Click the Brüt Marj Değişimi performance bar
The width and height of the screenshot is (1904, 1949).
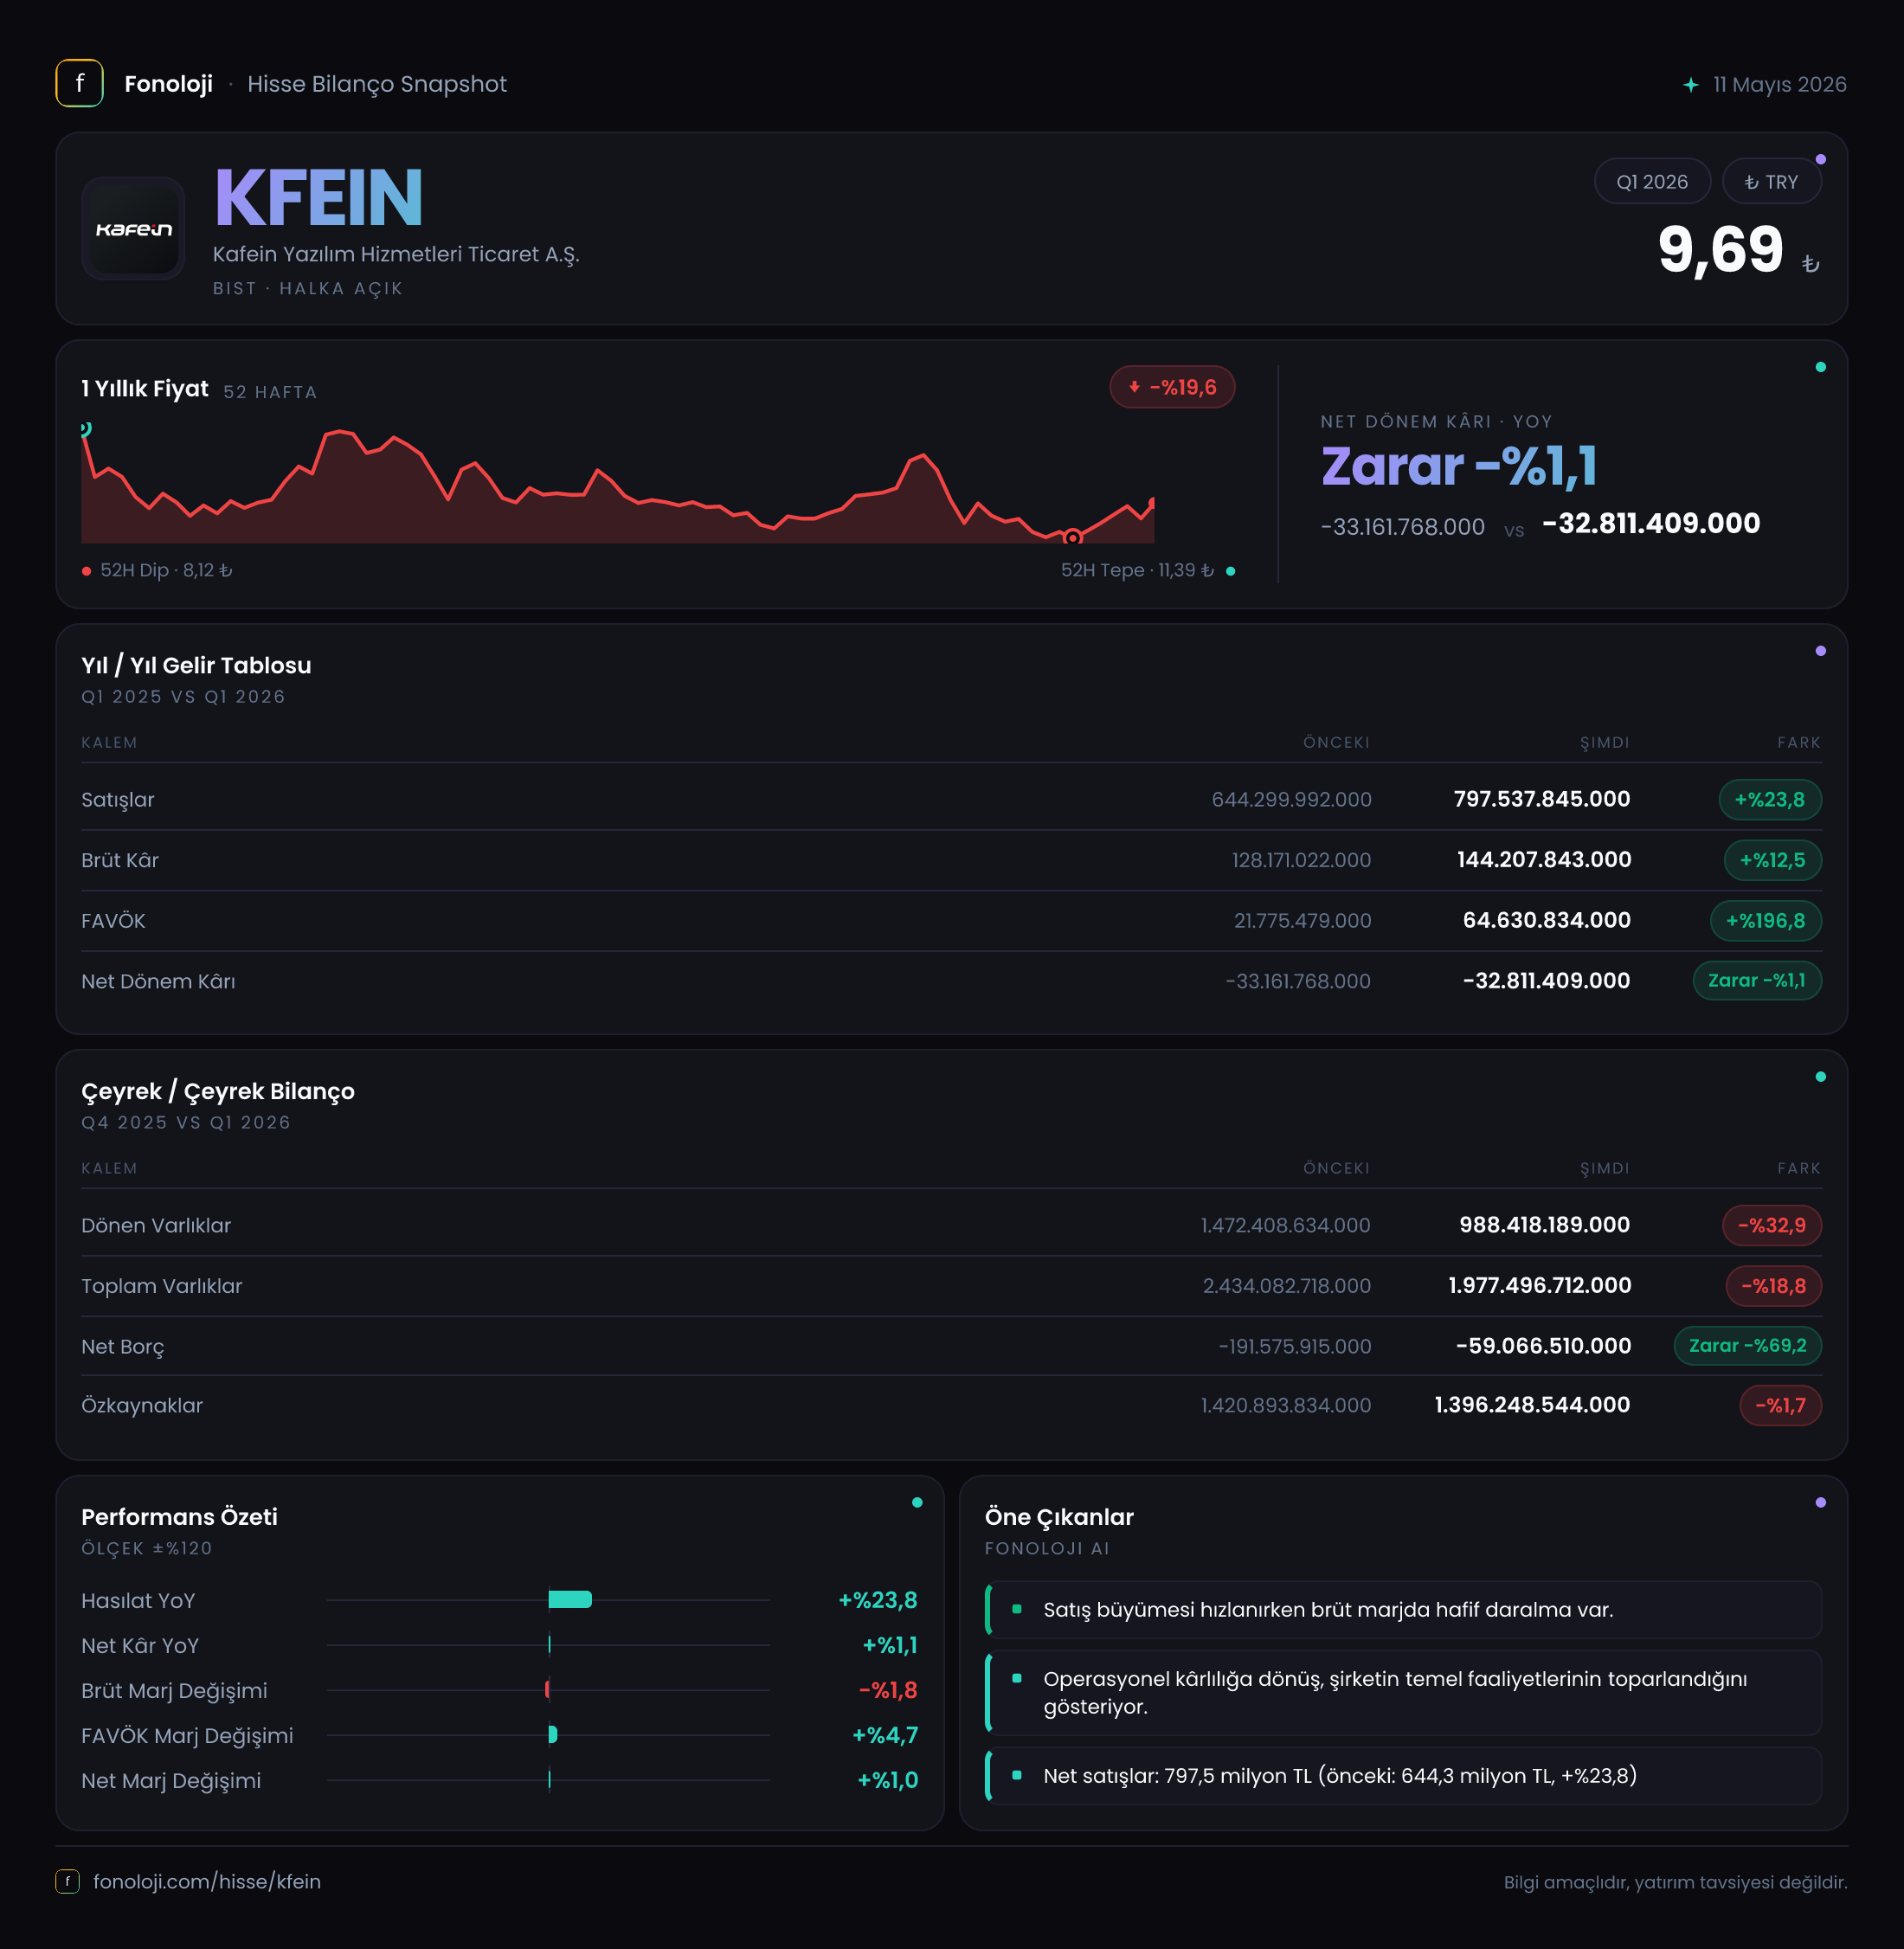pos(547,1690)
